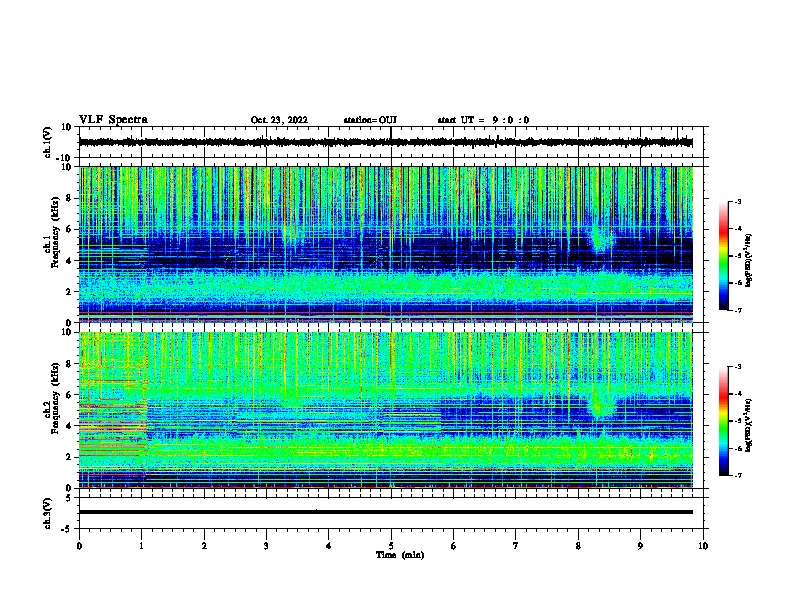Click the "8" kHz tick on ch.2 spectrogram
The width and height of the screenshot is (792, 612).
pos(69,364)
